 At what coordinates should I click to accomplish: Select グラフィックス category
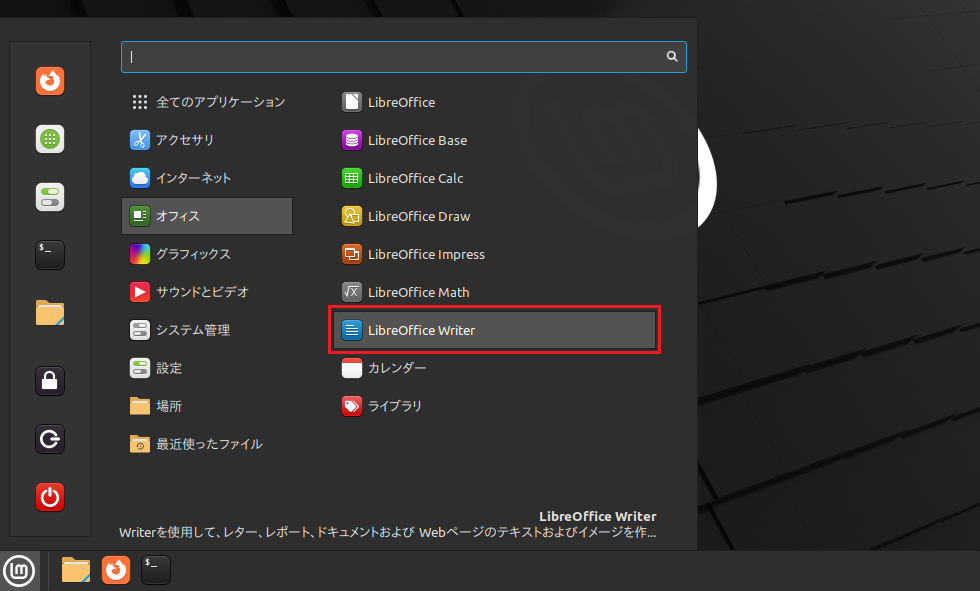pyautogui.click(x=207, y=254)
